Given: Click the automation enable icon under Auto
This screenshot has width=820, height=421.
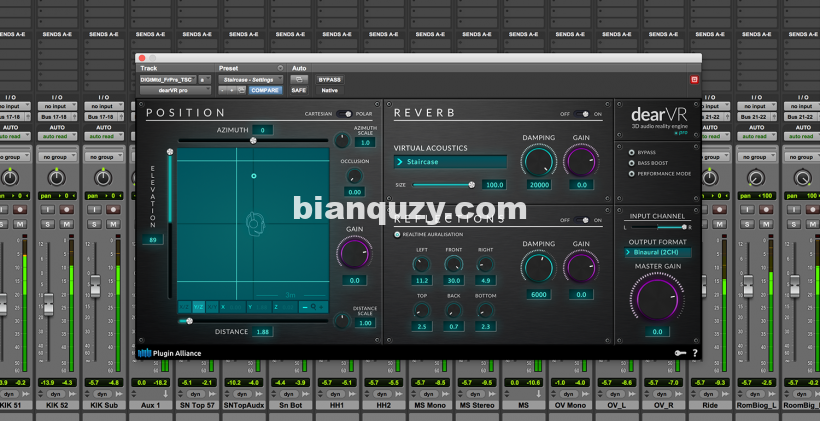Looking at the screenshot, I should pyautogui.click(x=299, y=79).
